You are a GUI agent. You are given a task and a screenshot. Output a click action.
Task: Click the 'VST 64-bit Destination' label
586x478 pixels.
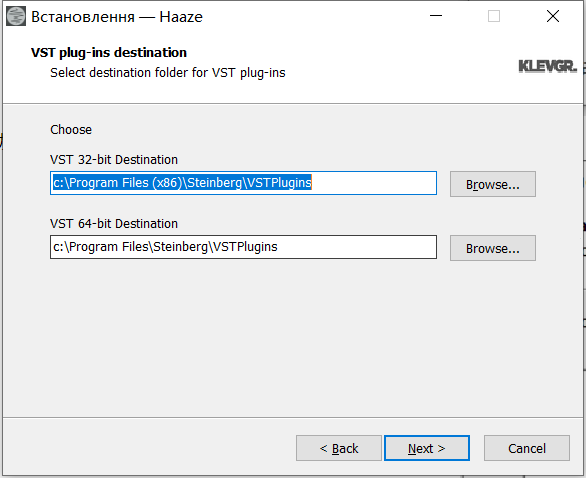point(114,224)
